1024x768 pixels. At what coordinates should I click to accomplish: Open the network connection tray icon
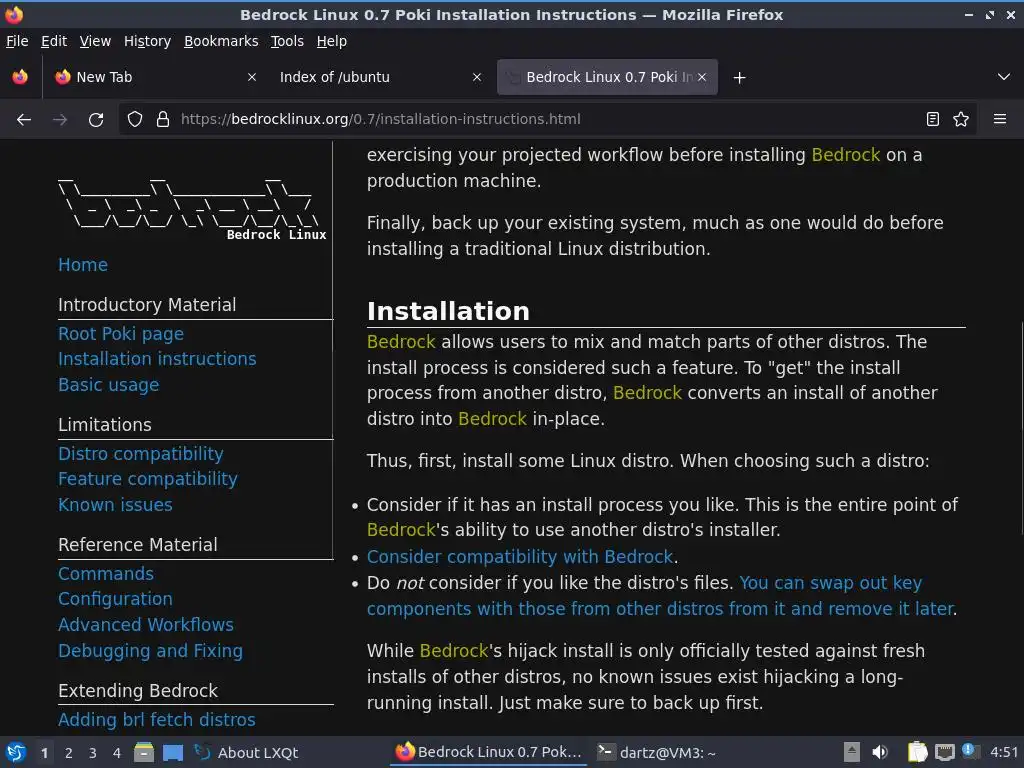(x=944, y=753)
